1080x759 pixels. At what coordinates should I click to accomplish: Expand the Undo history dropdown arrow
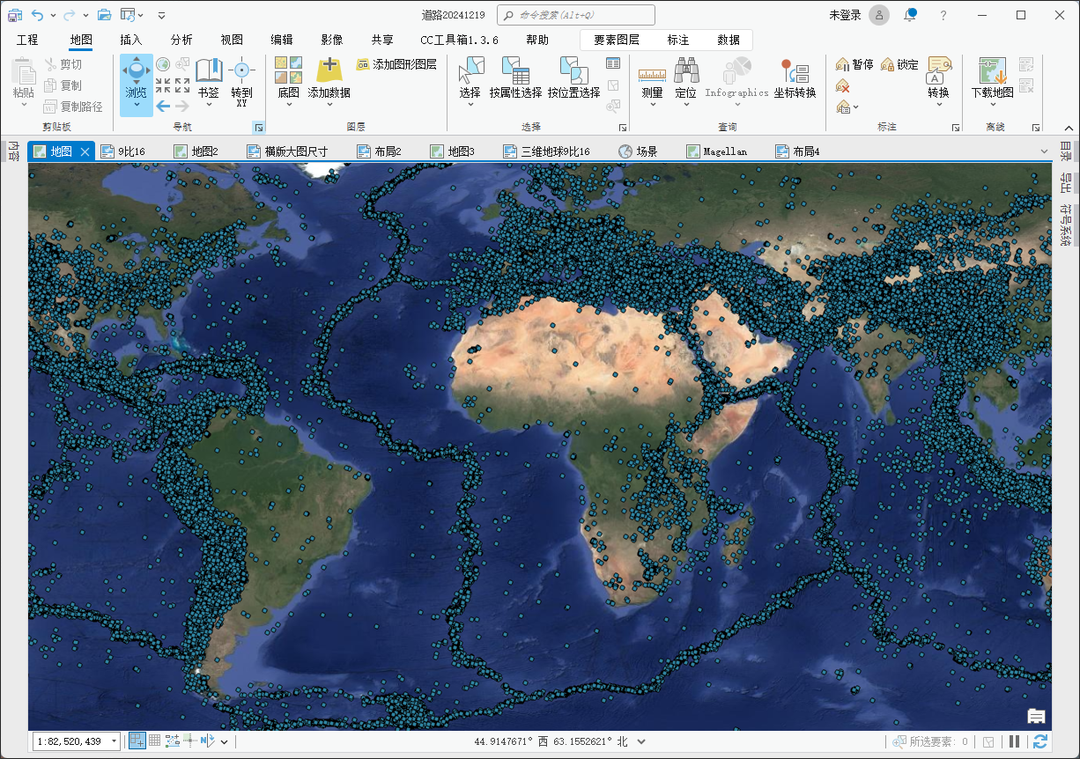[x=53, y=15]
